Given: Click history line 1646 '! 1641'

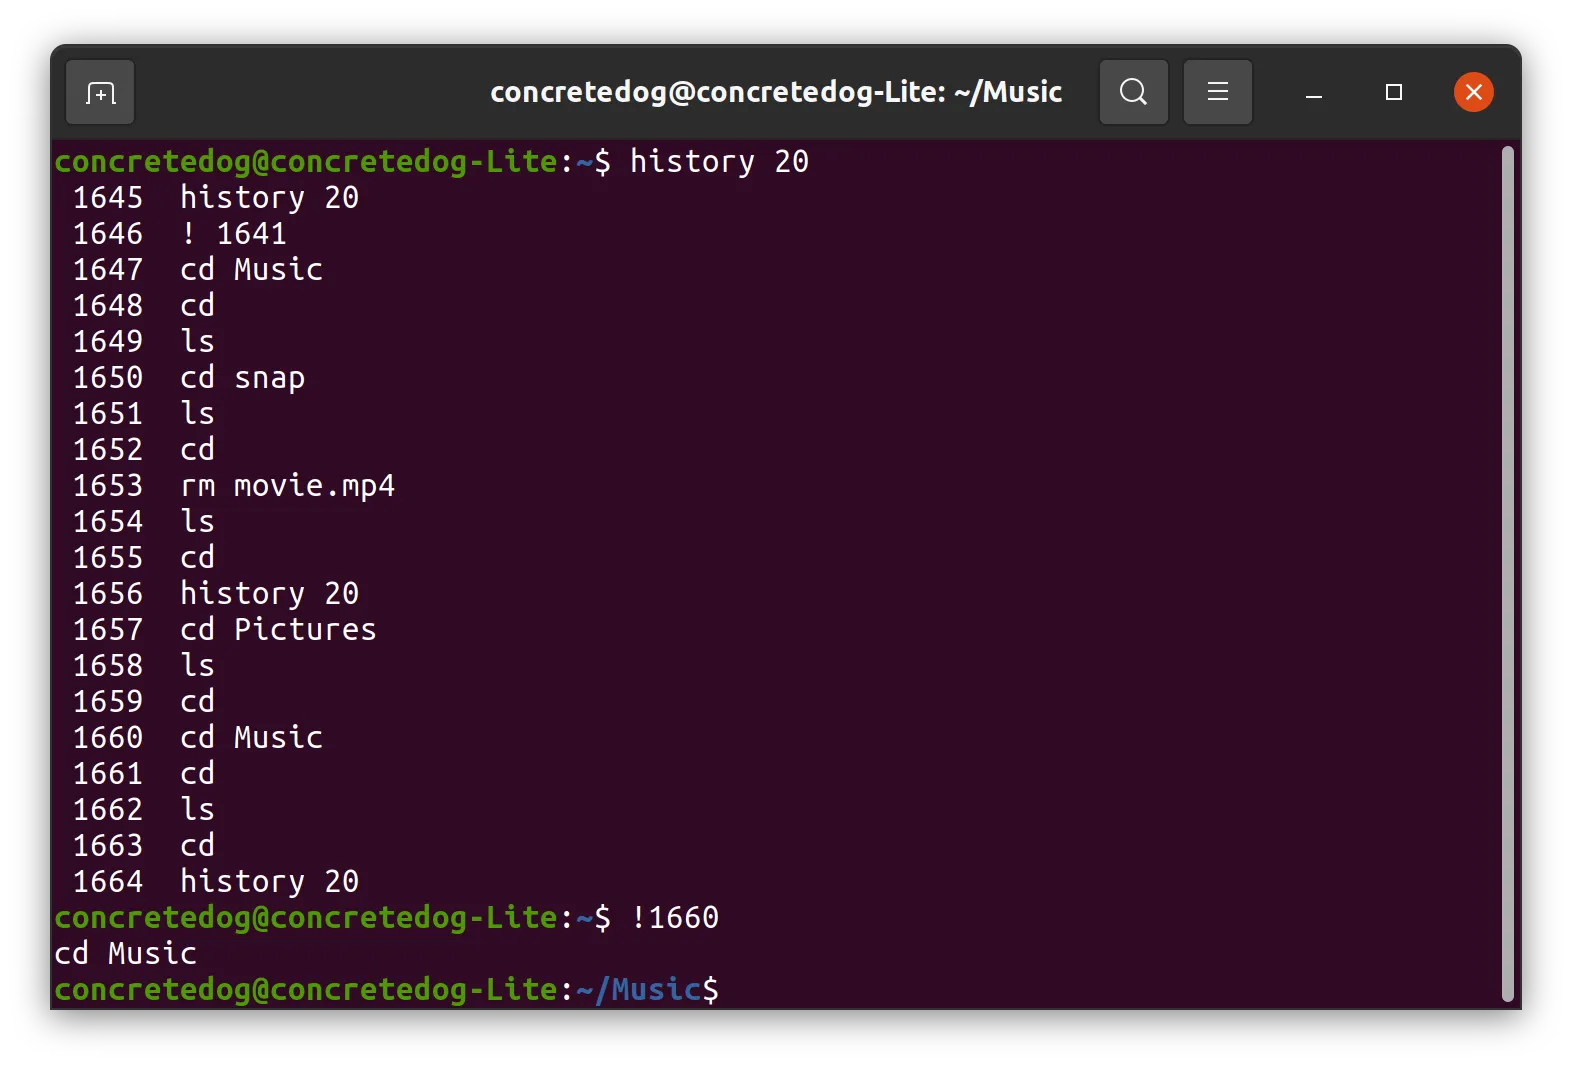Looking at the screenshot, I should [x=180, y=234].
